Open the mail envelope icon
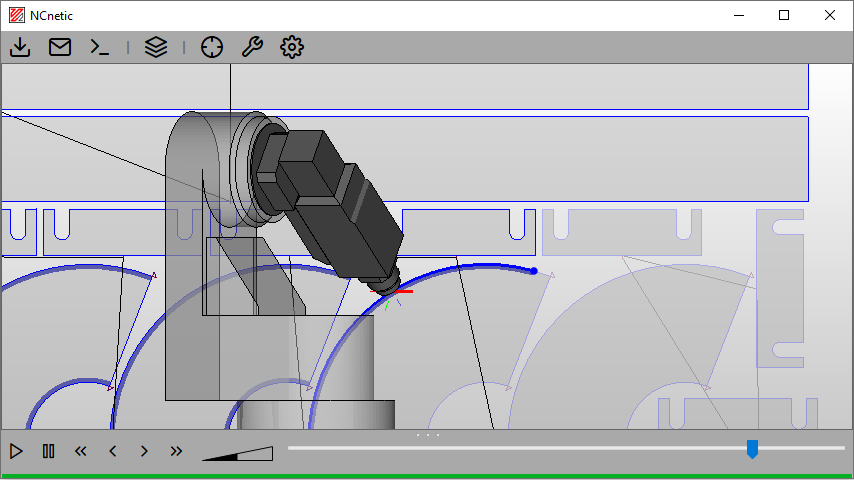The height and width of the screenshot is (480, 854). pos(60,47)
